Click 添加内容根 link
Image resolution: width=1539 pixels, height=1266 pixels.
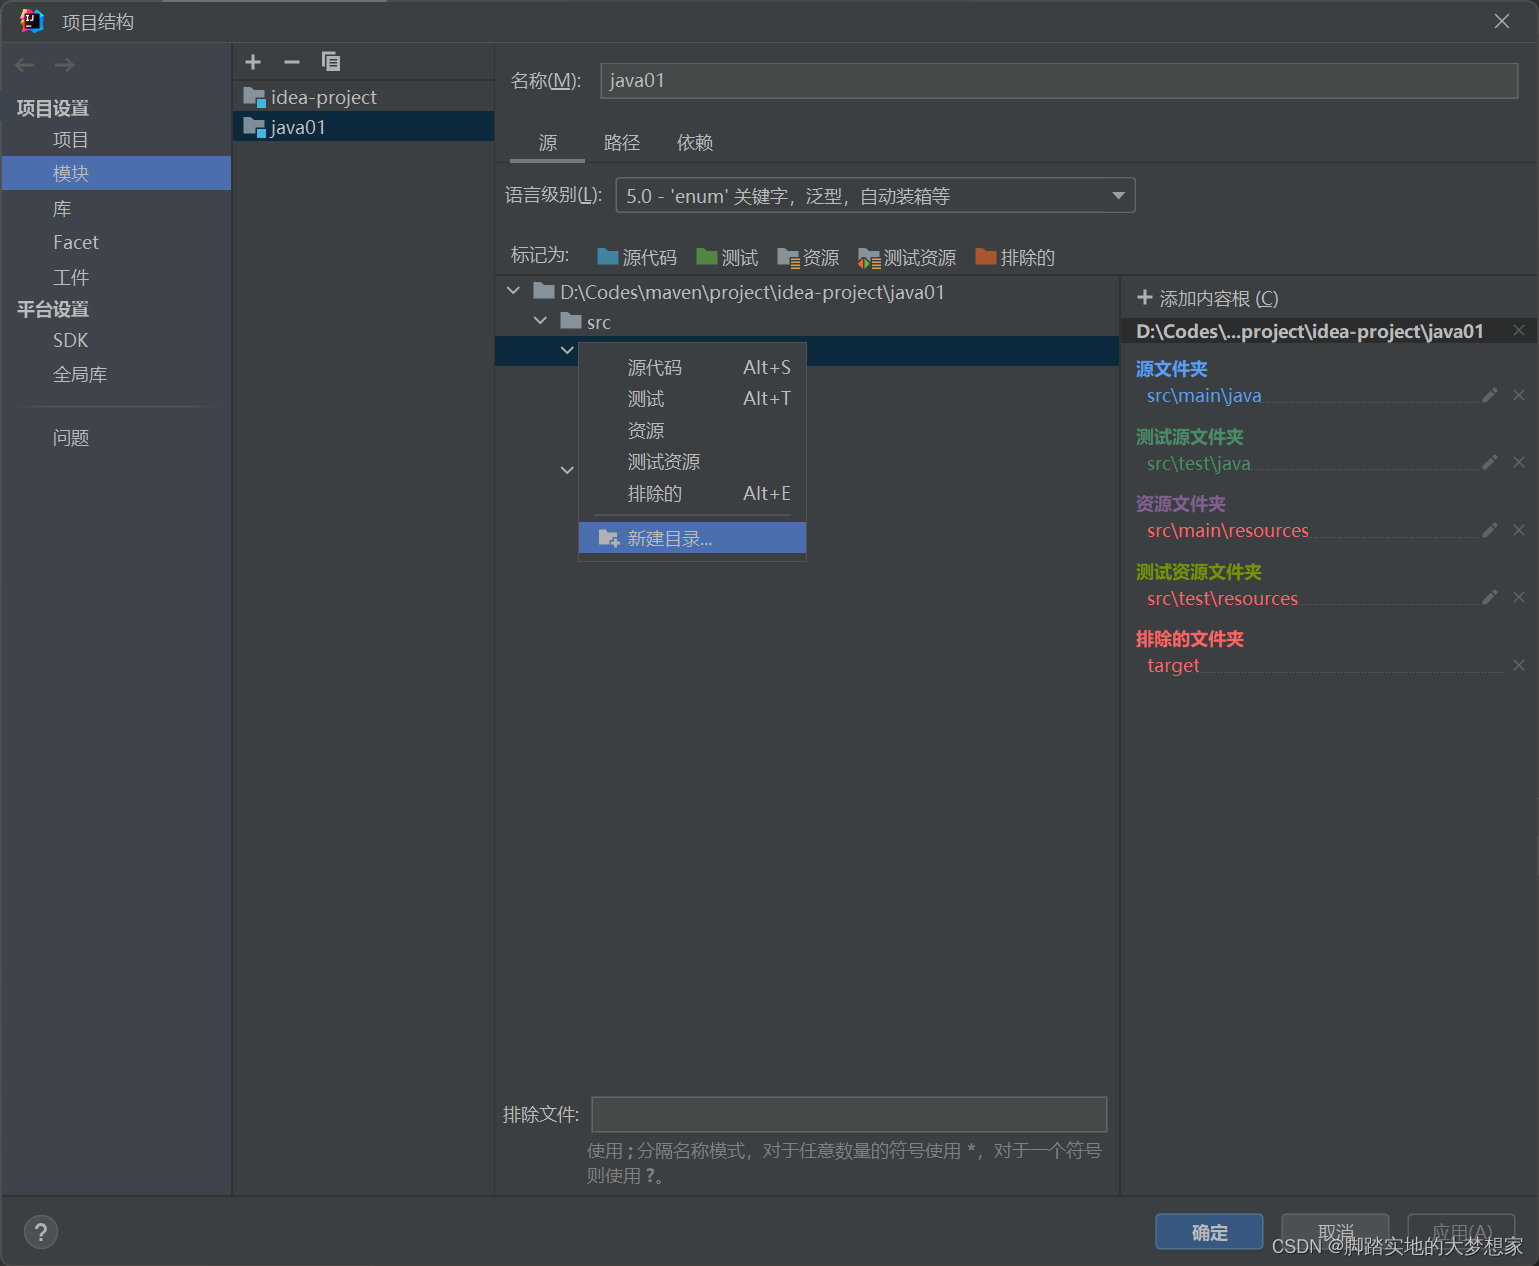coord(1218,298)
